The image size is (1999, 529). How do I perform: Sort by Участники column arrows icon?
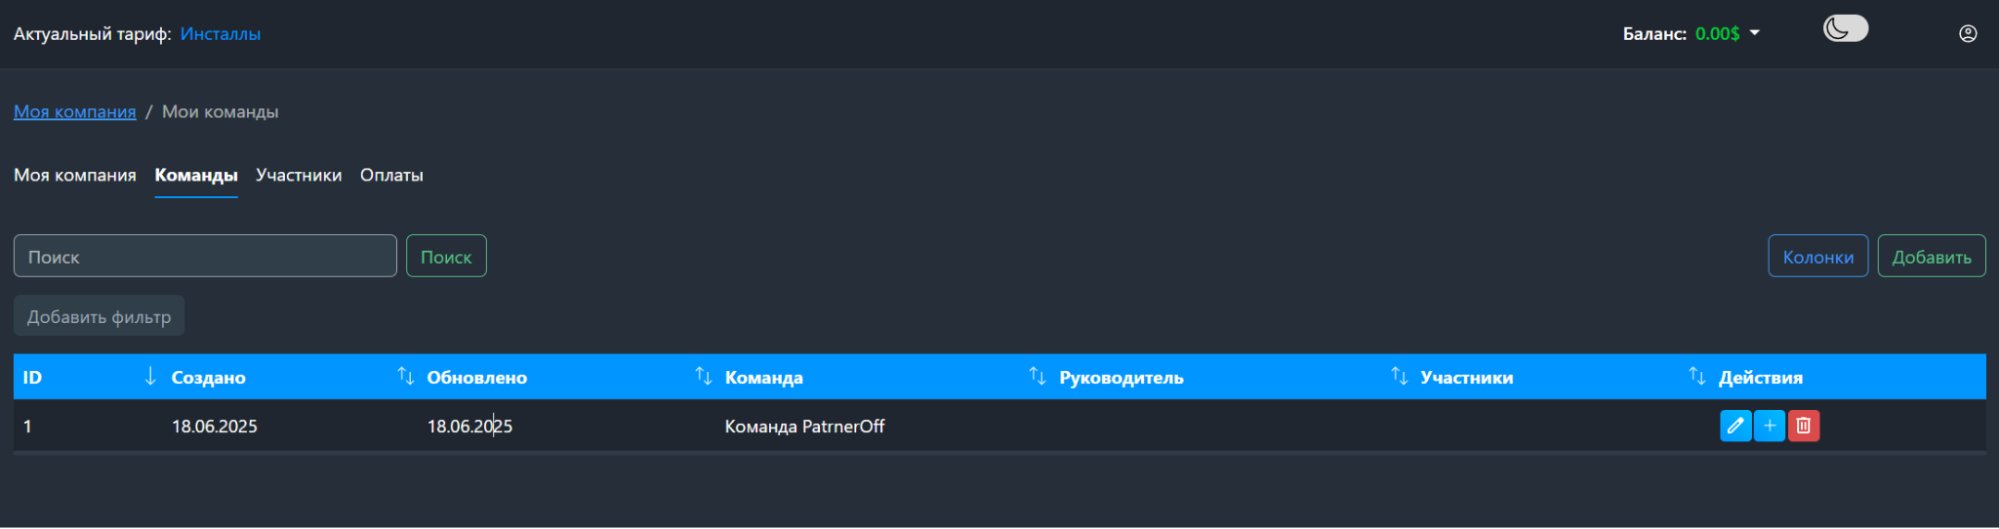(1697, 376)
